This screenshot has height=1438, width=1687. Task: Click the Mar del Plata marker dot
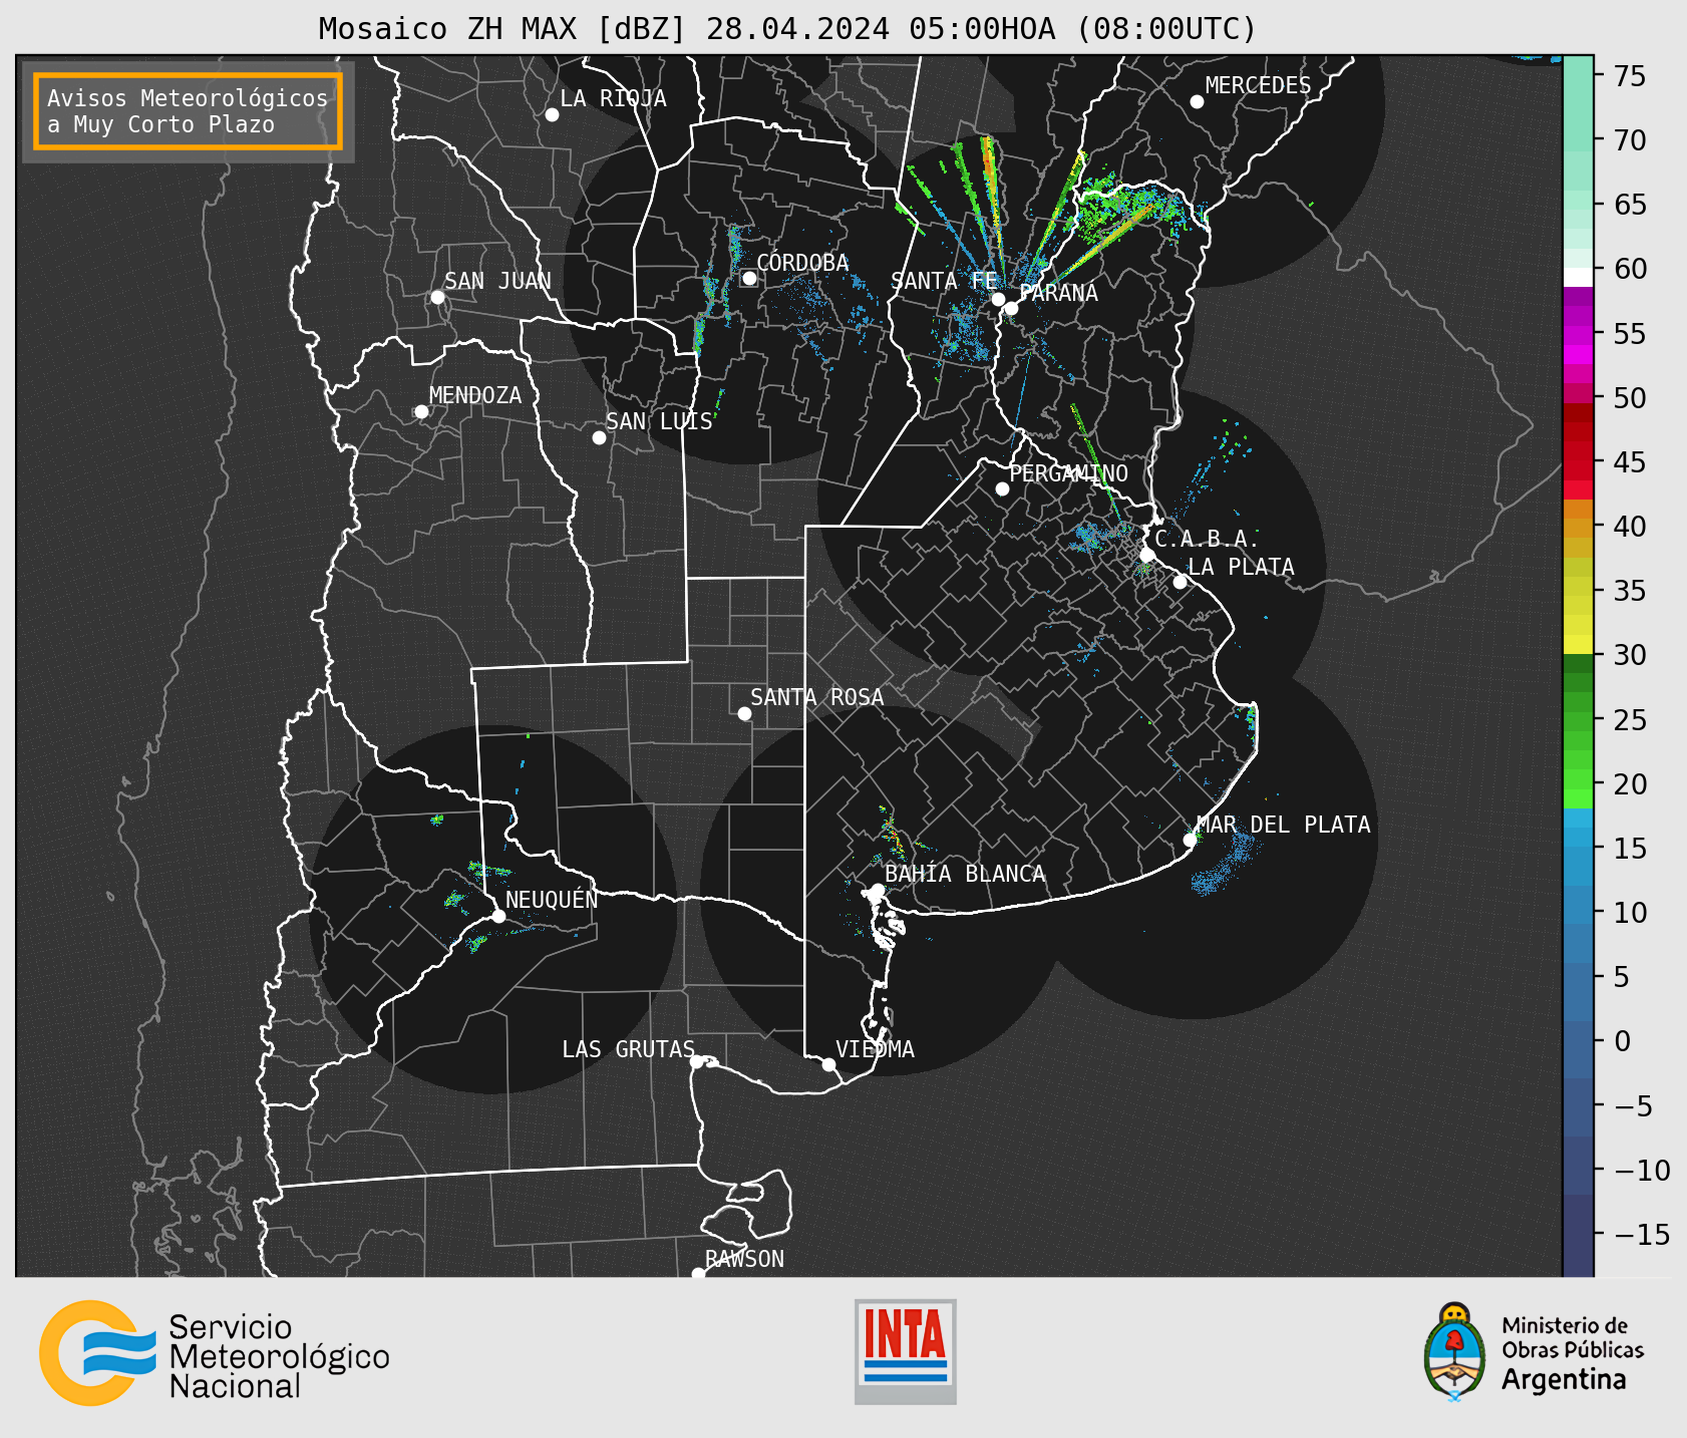point(1190,840)
